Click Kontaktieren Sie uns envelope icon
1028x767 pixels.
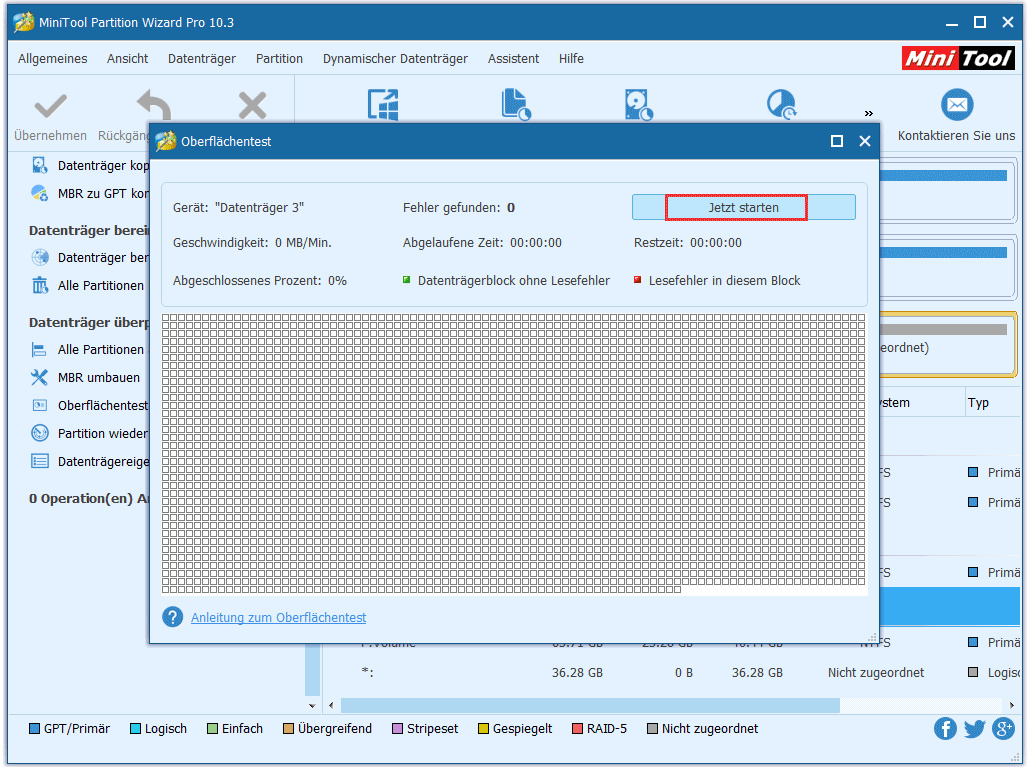pos(957,105)
